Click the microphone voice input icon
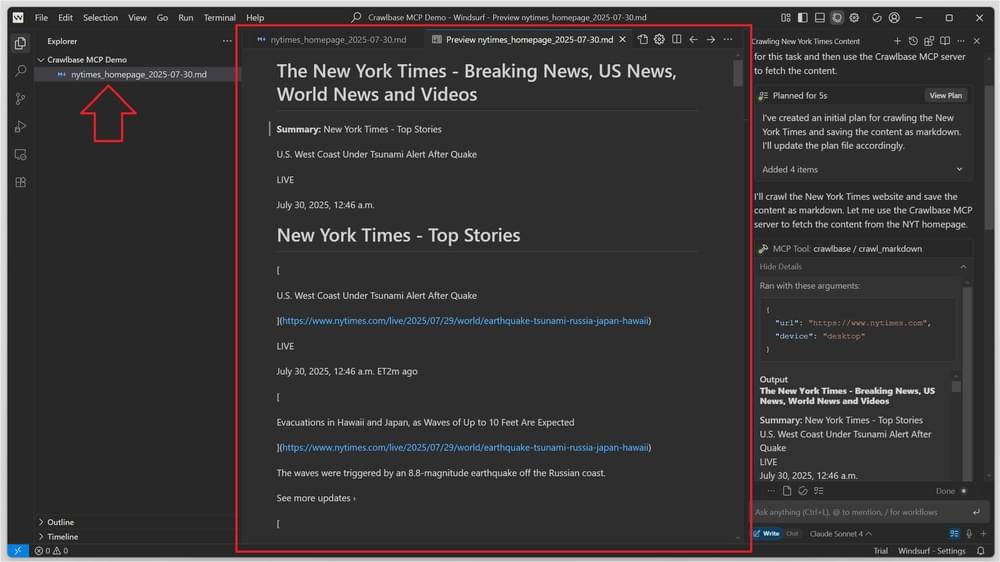Viewport: 1000px width, 562px height. (x=969, y=534)
